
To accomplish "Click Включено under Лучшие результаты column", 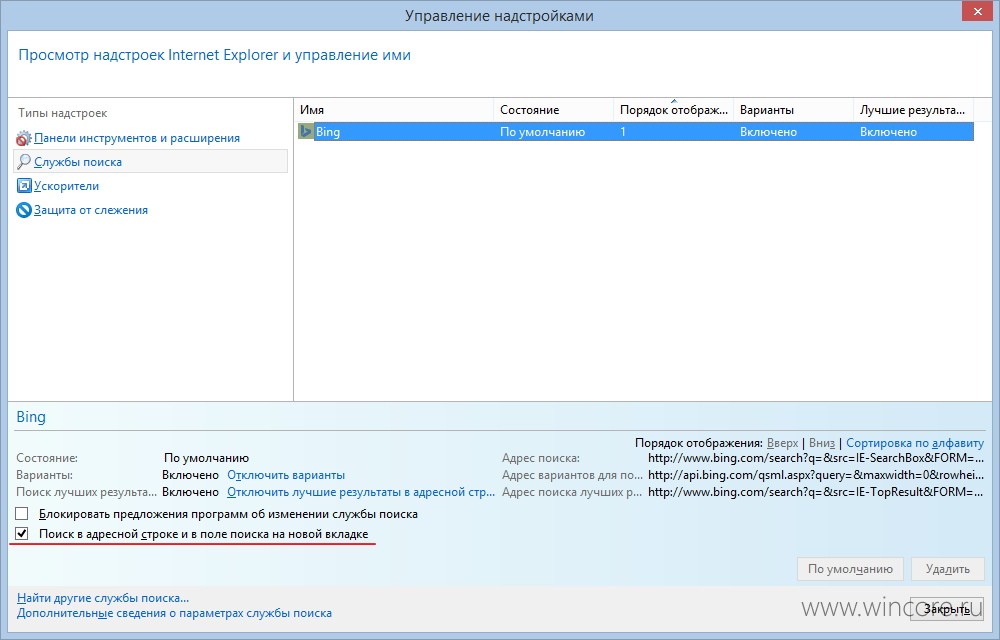I will (x=888, y=132).
